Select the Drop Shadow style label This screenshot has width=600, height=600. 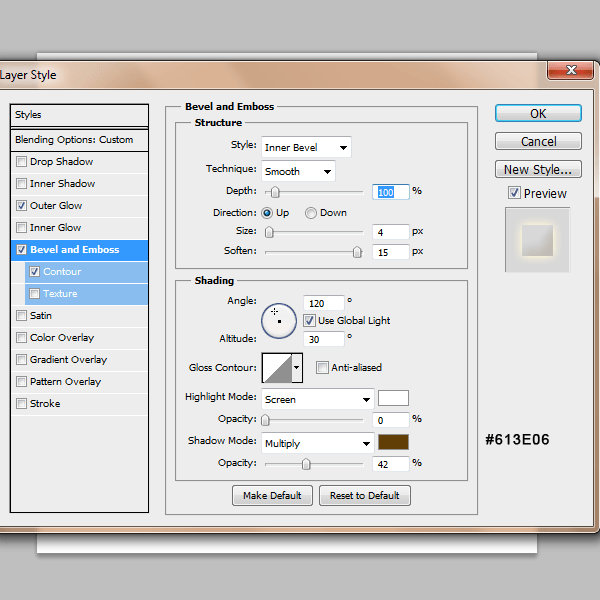click(62, 162)
